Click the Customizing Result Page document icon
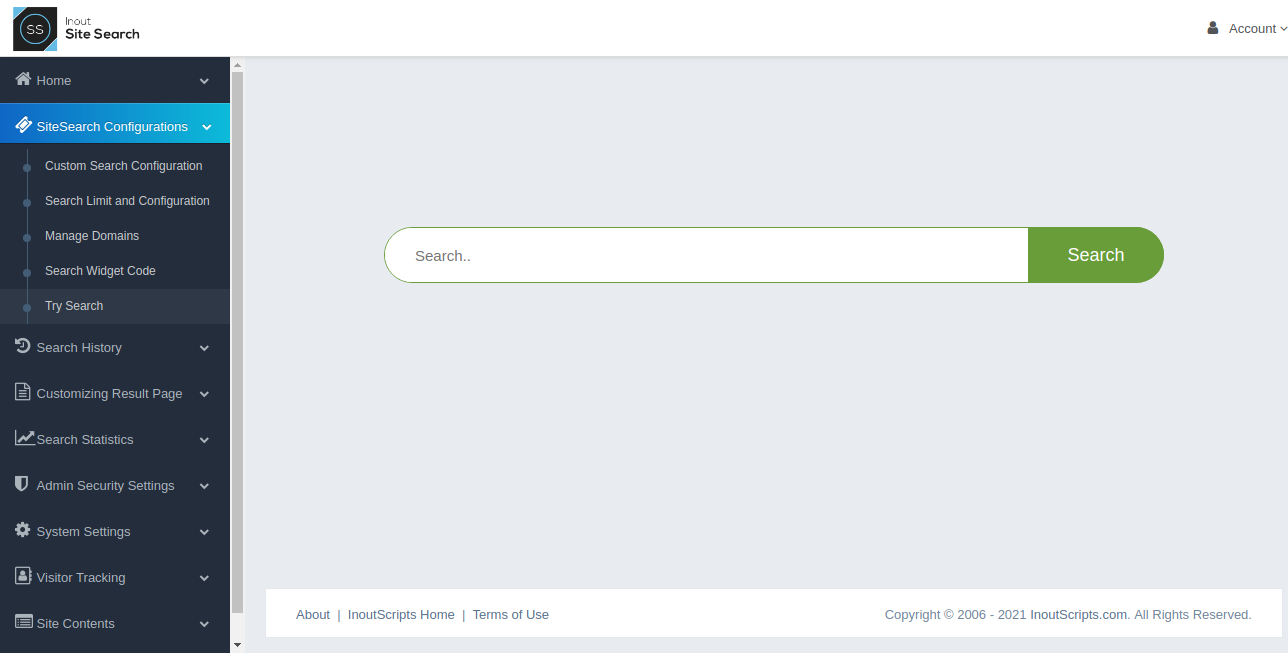This screenshot has width=1288, height=653. 23,392
